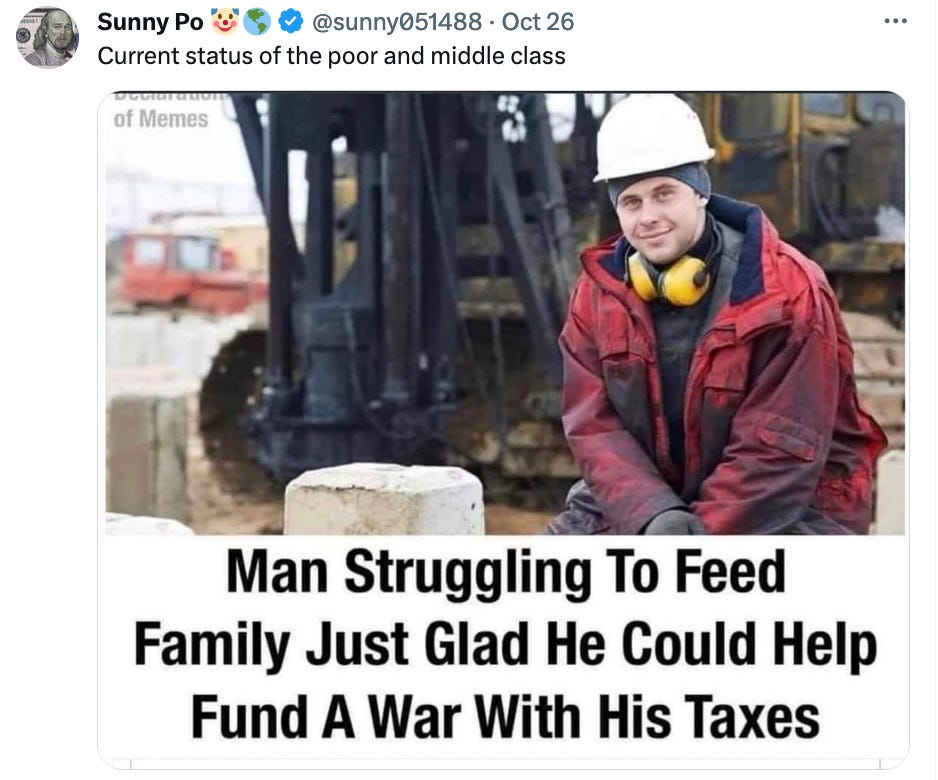Click the 'Family Just Glad He Could Help' line
This screenshot has width=938, height=780.
[505, 645]
